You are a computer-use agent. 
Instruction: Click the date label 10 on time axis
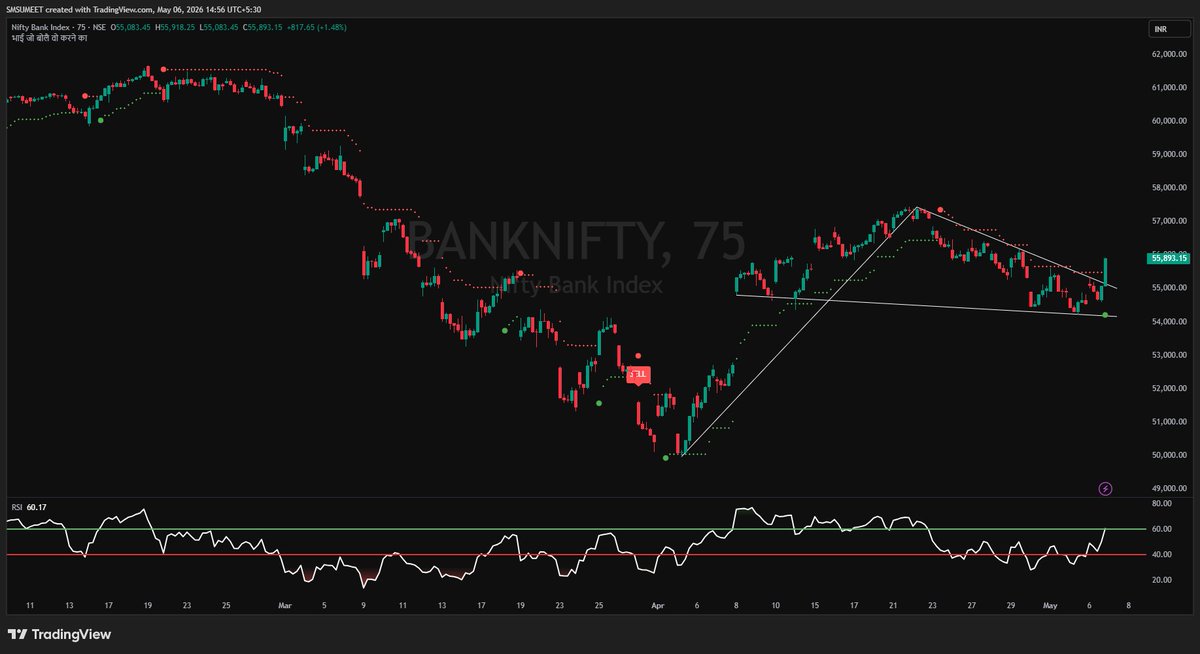775,606
